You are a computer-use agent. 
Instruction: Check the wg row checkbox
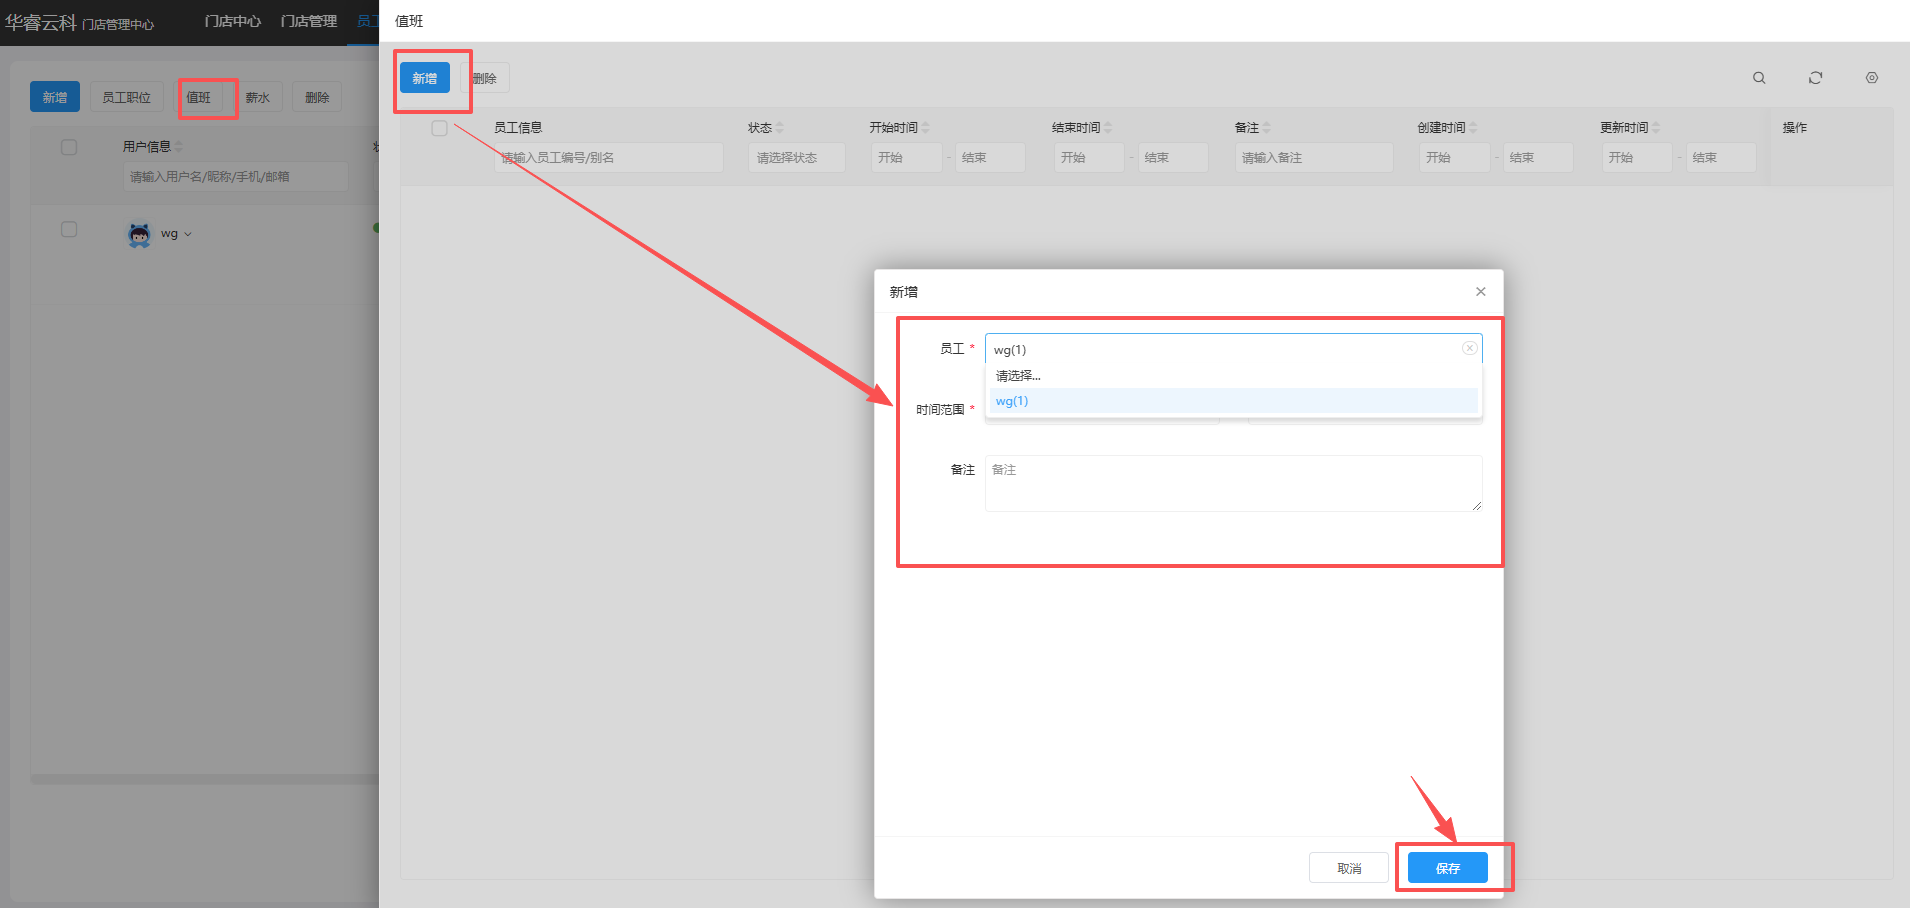point(69,230)
